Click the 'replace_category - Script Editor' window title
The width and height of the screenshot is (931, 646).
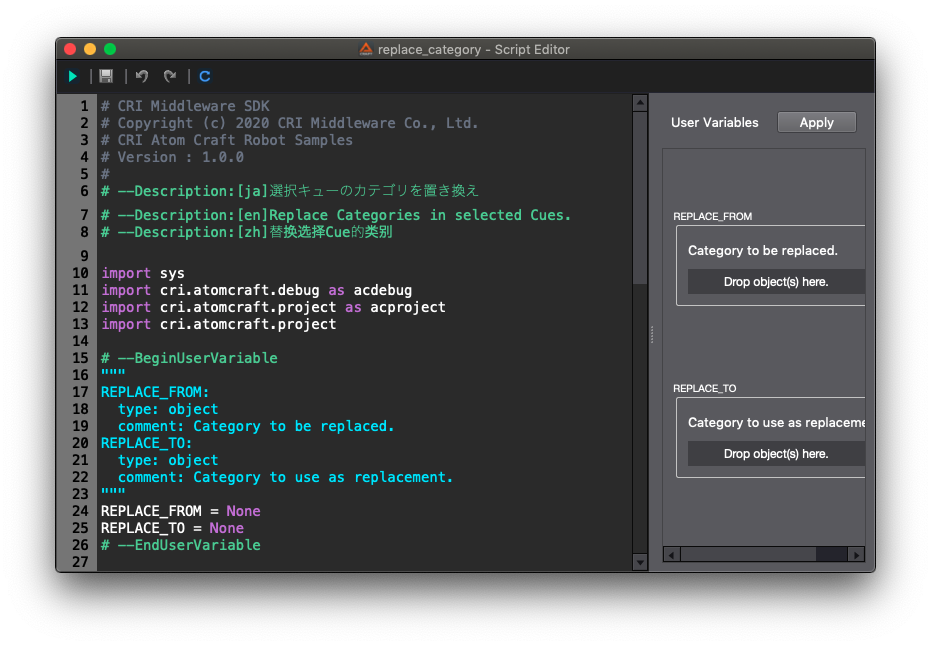pos(474,49)
